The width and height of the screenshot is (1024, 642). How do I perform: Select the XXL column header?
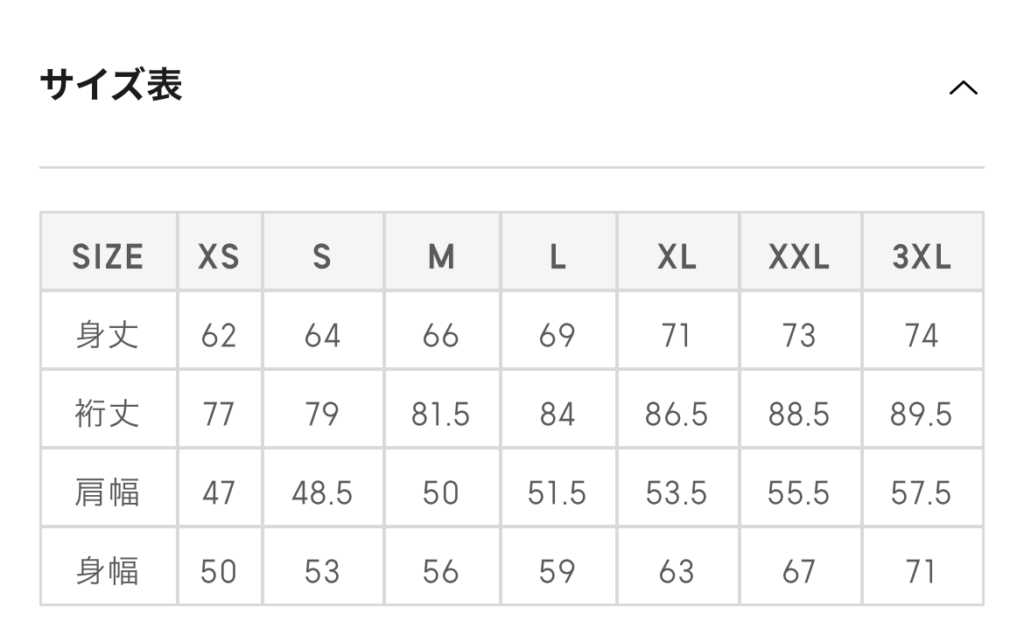pyautogui.click(x=799, y=256)
